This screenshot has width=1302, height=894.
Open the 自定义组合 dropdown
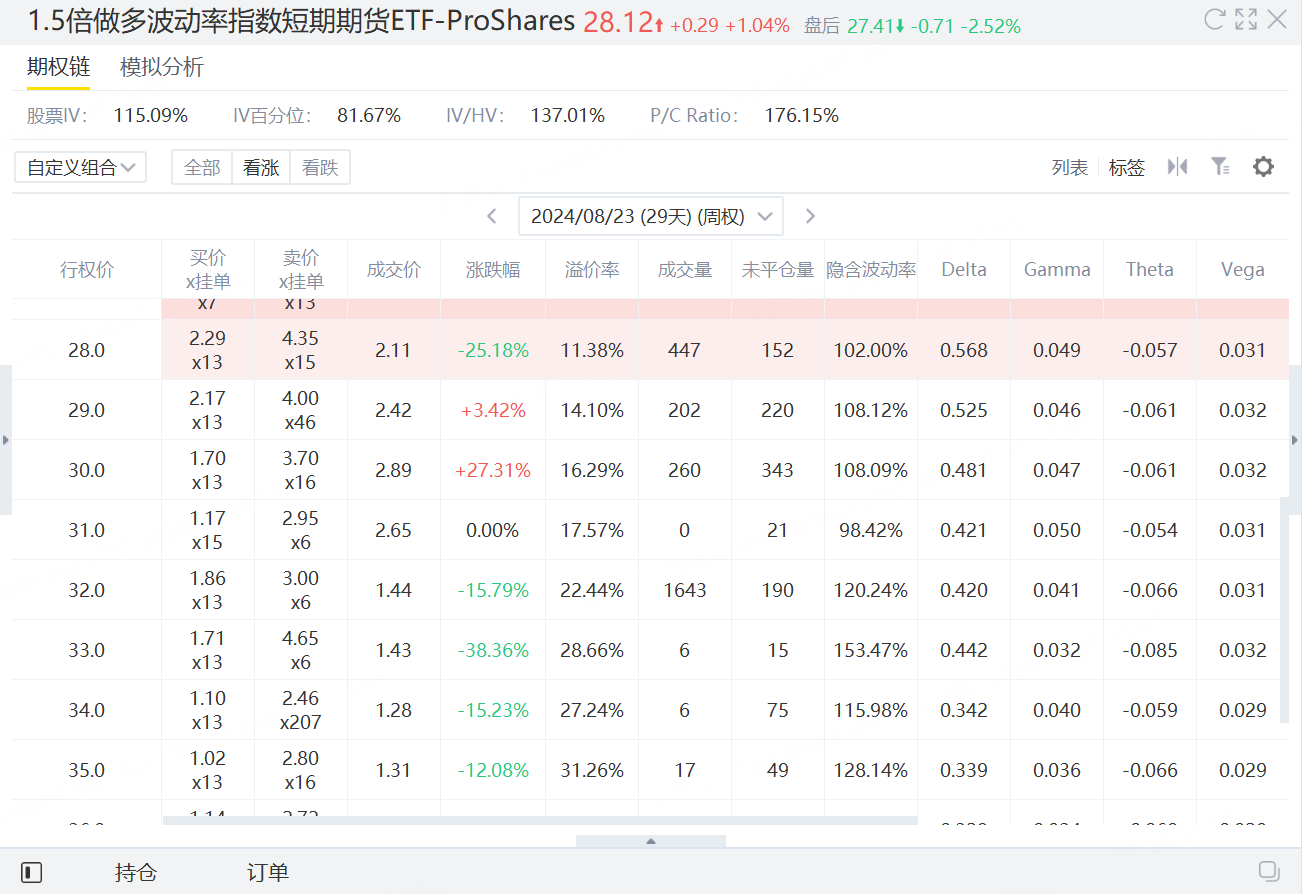click(81, 167)
